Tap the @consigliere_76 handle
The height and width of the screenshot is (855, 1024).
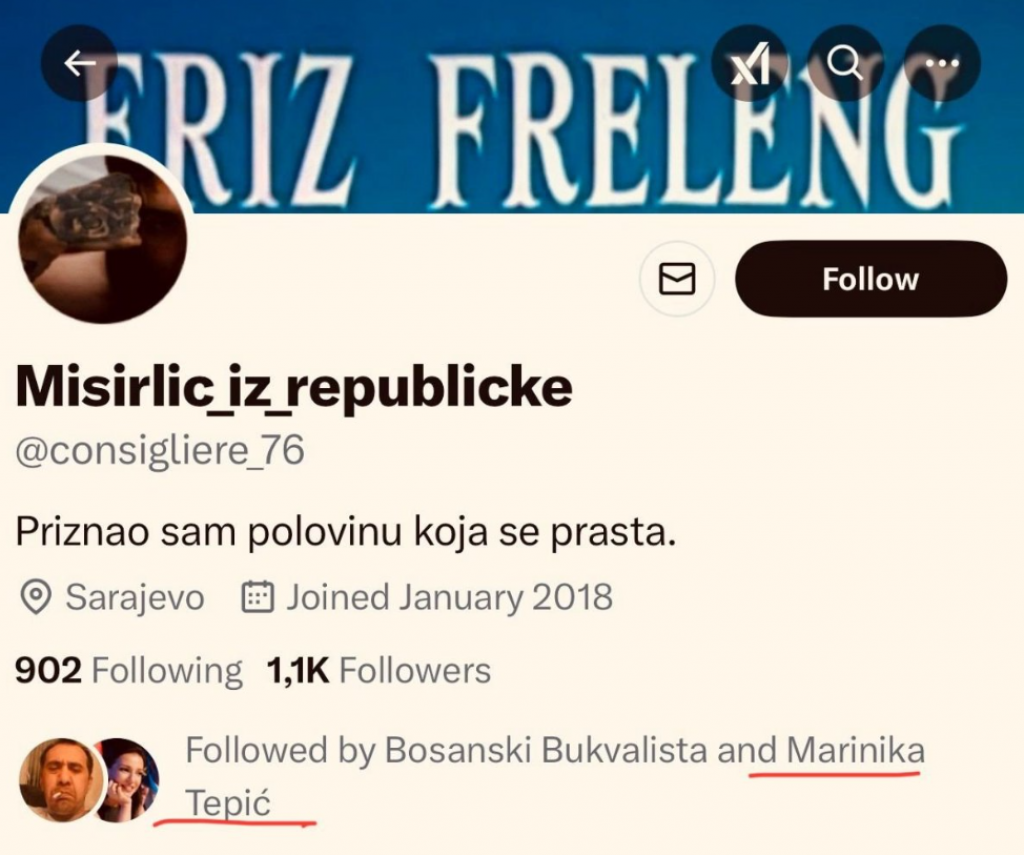pos(158,449)
